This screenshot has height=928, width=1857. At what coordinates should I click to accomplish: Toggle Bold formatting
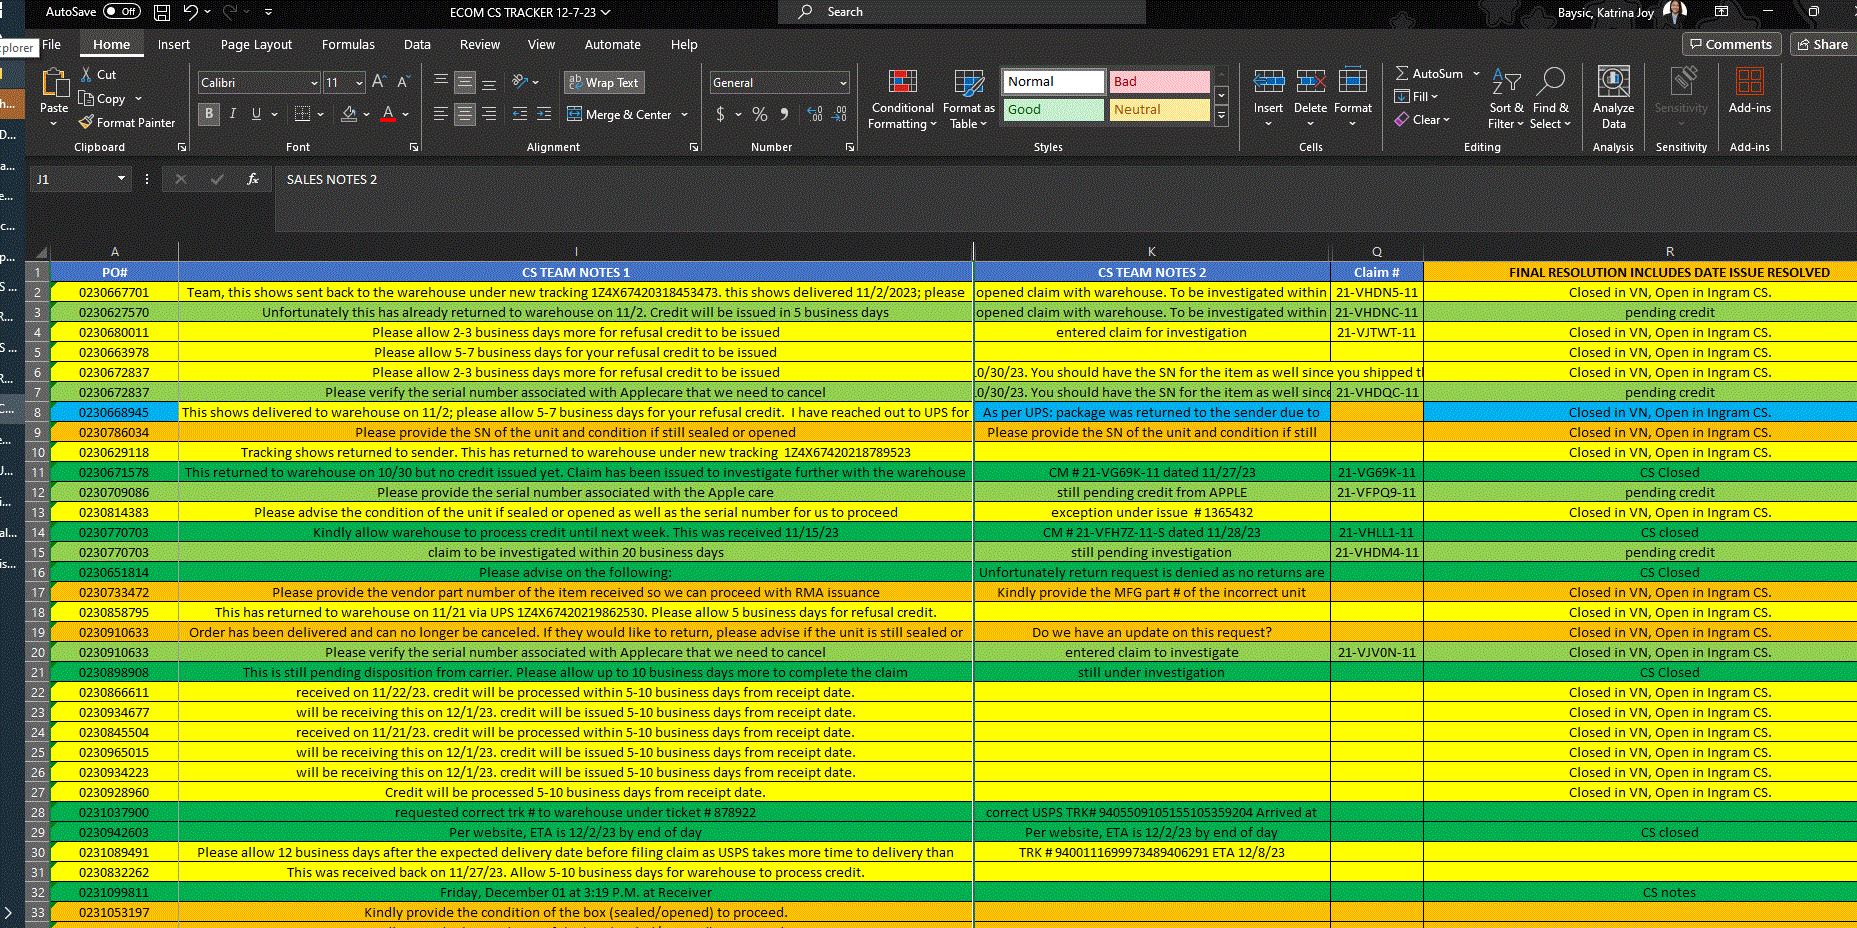point(208,114)
